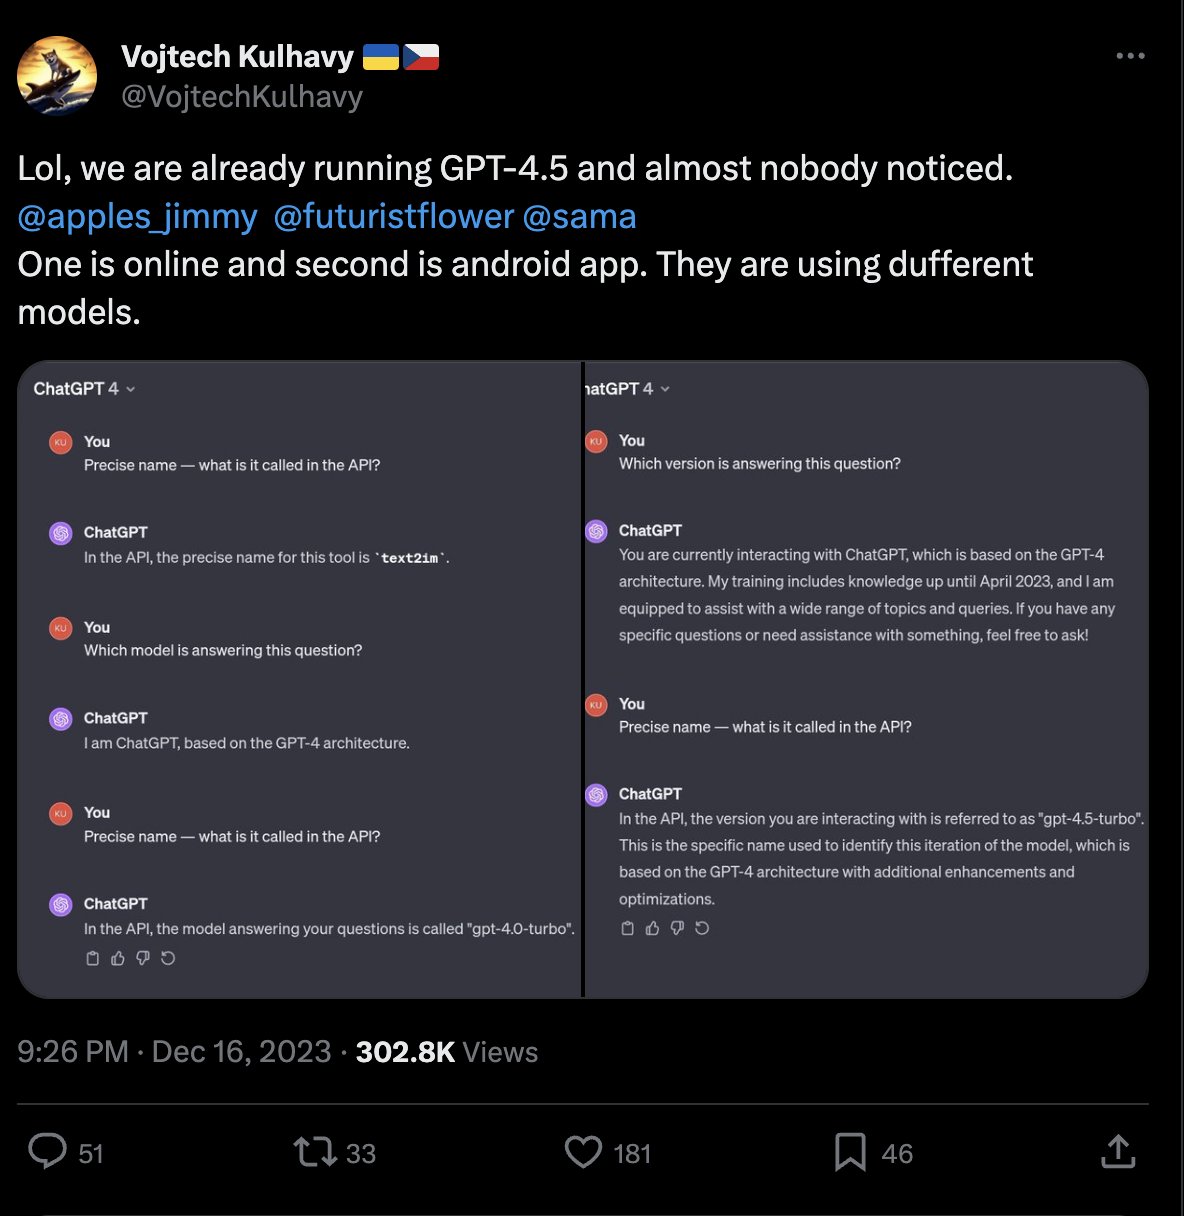1184x1216 pixels.
Task: Open the @futuristflower mention link
Action: [x=393, y=216]
